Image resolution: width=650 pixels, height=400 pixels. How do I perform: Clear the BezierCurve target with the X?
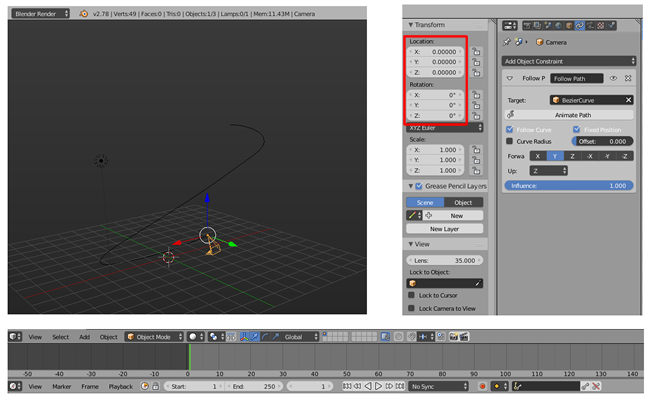pos(628,100)
